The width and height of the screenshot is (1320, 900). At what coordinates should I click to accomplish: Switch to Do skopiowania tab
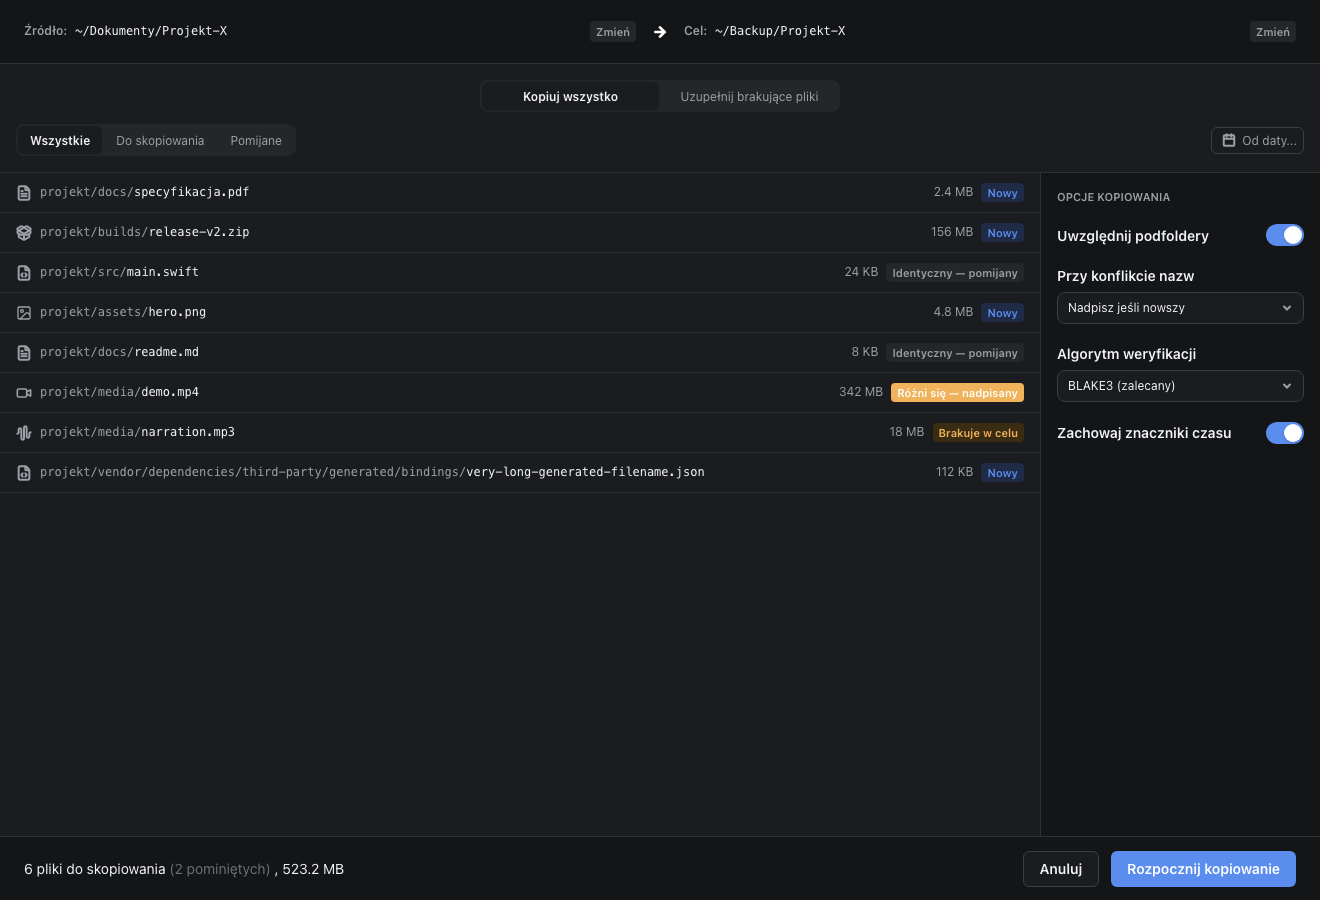[x=160, y=141]
